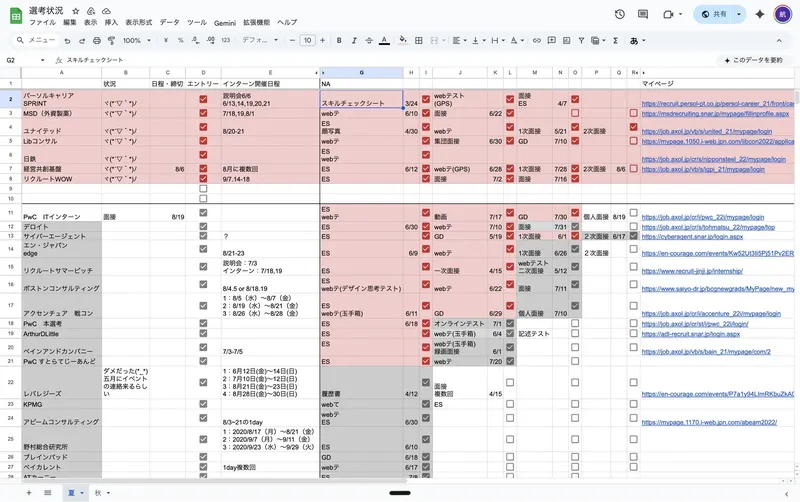800x502 pixels.
Task: Format cells as percent
Action: [181, 40]
